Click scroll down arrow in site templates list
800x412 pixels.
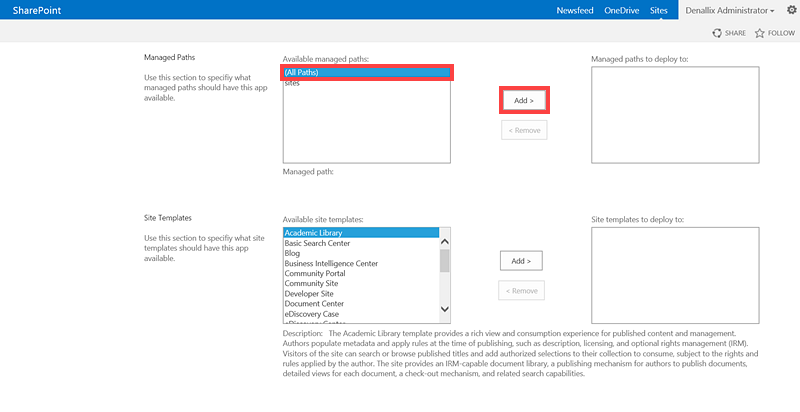click(x=444, y=308)
